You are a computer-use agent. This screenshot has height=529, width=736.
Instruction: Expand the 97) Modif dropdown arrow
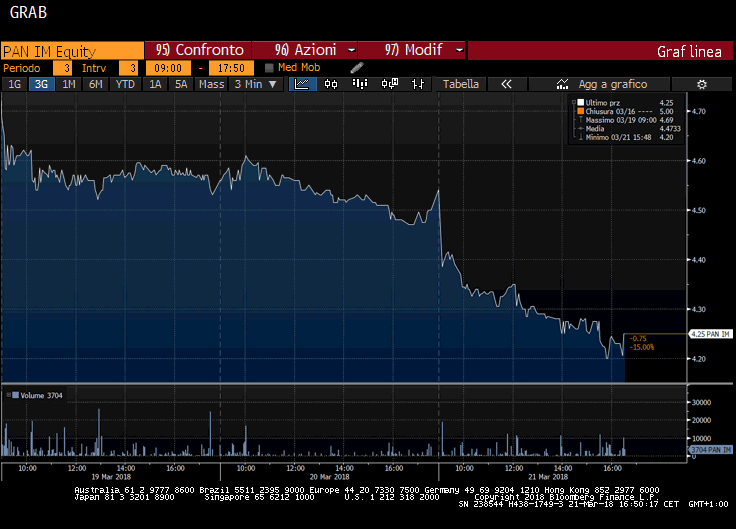[x=460, y=50]
